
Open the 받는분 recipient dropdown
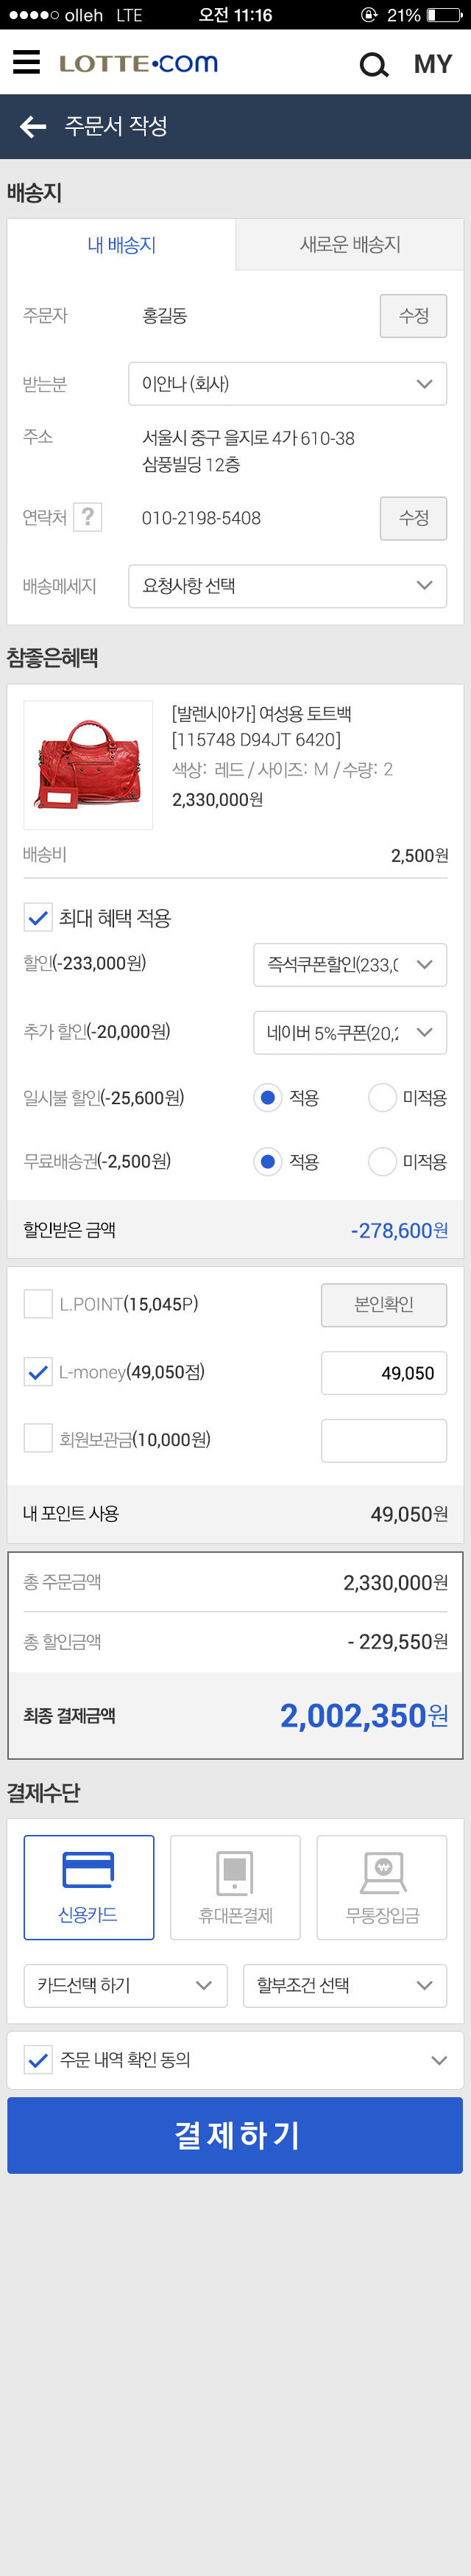point(287,384)
